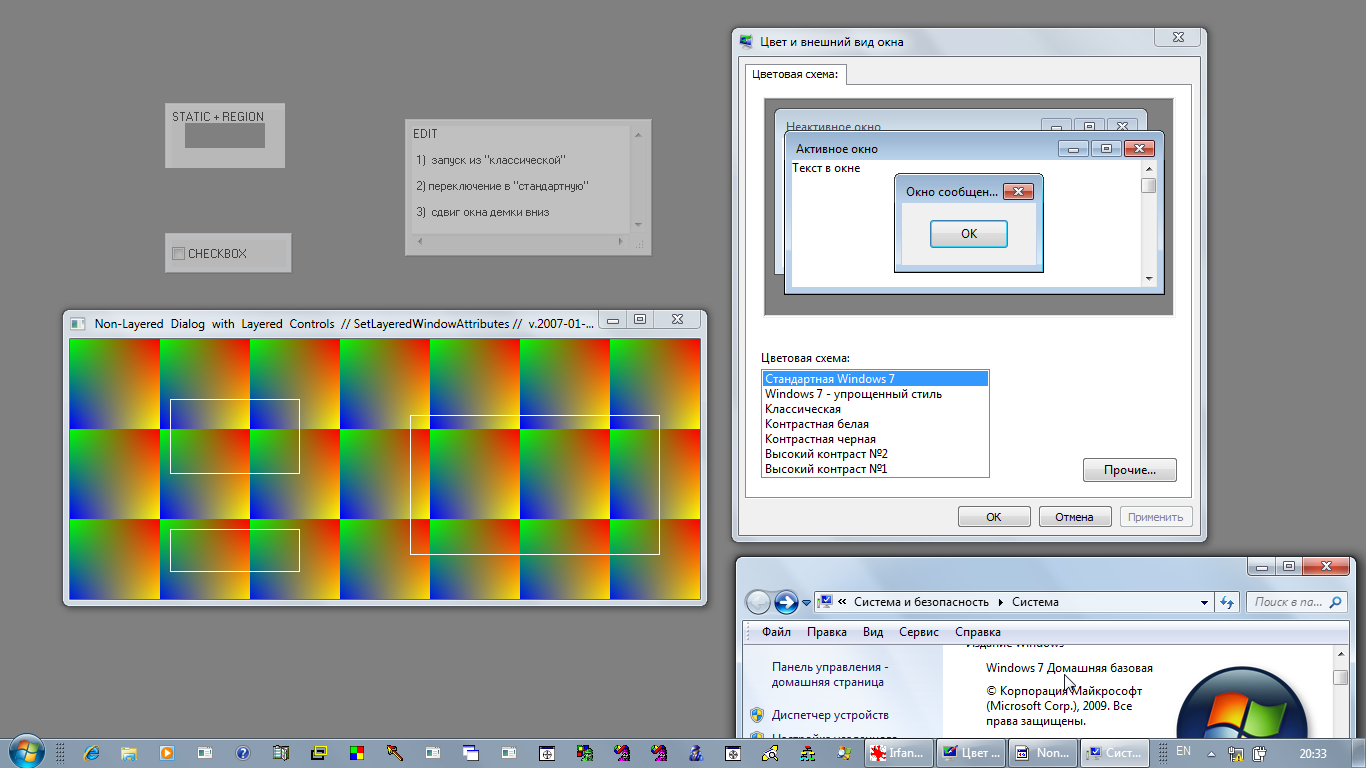
Task: Click the blue question-mark help taskbar icon
Action: pos(242,753)
